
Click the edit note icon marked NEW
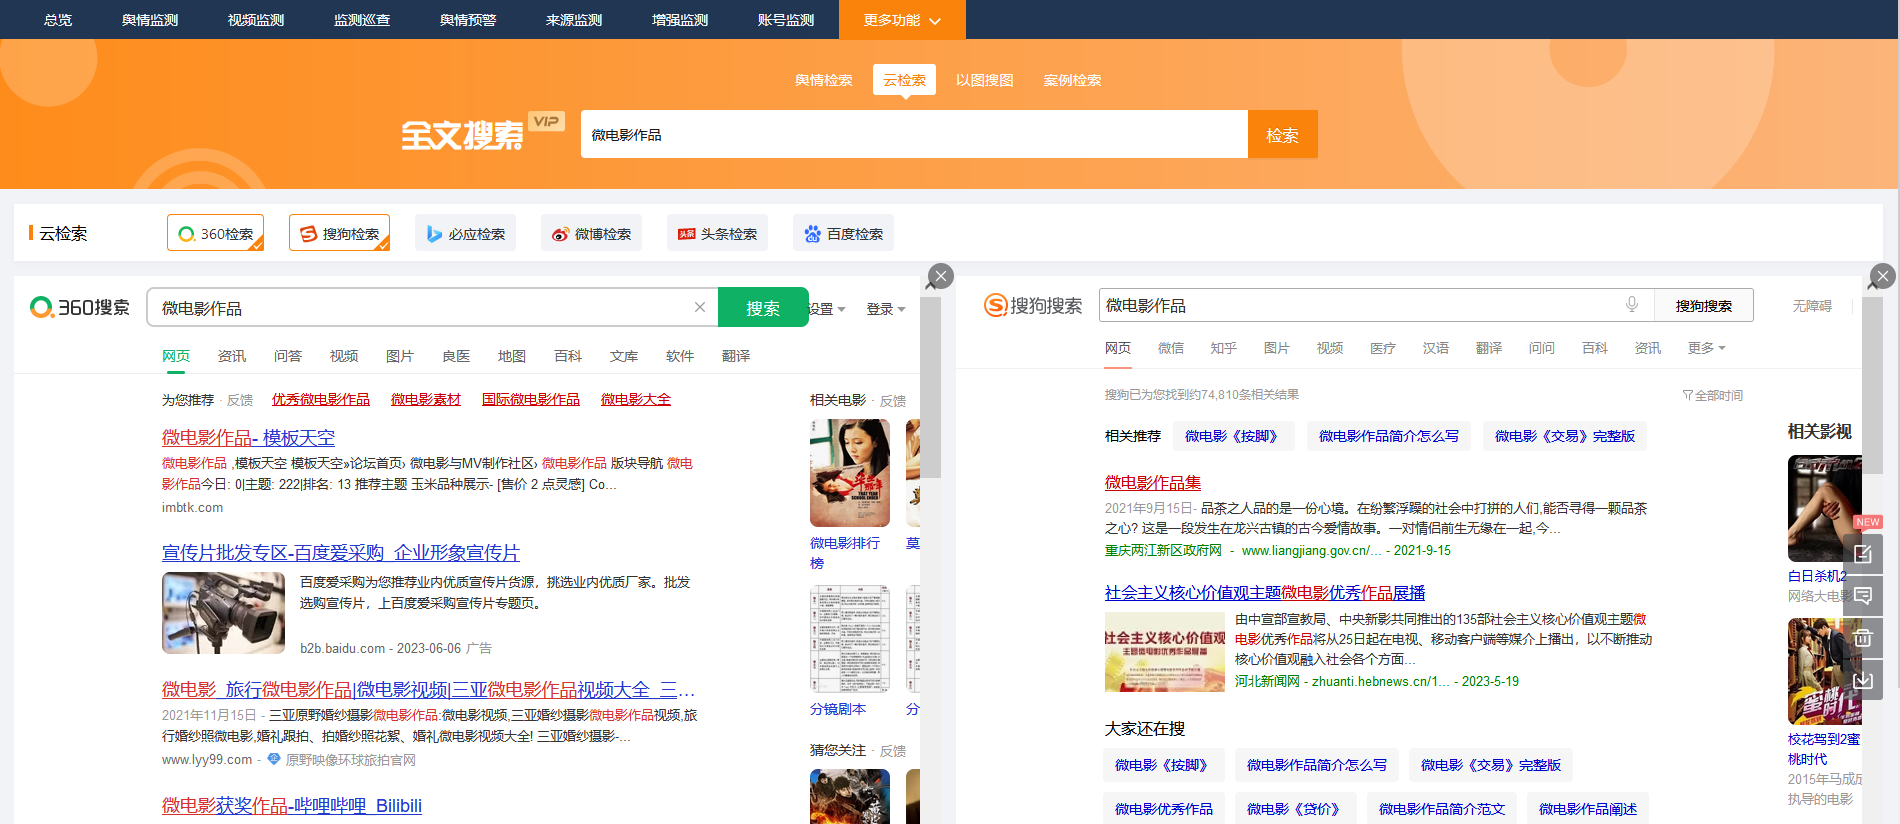click(1862, 553)
